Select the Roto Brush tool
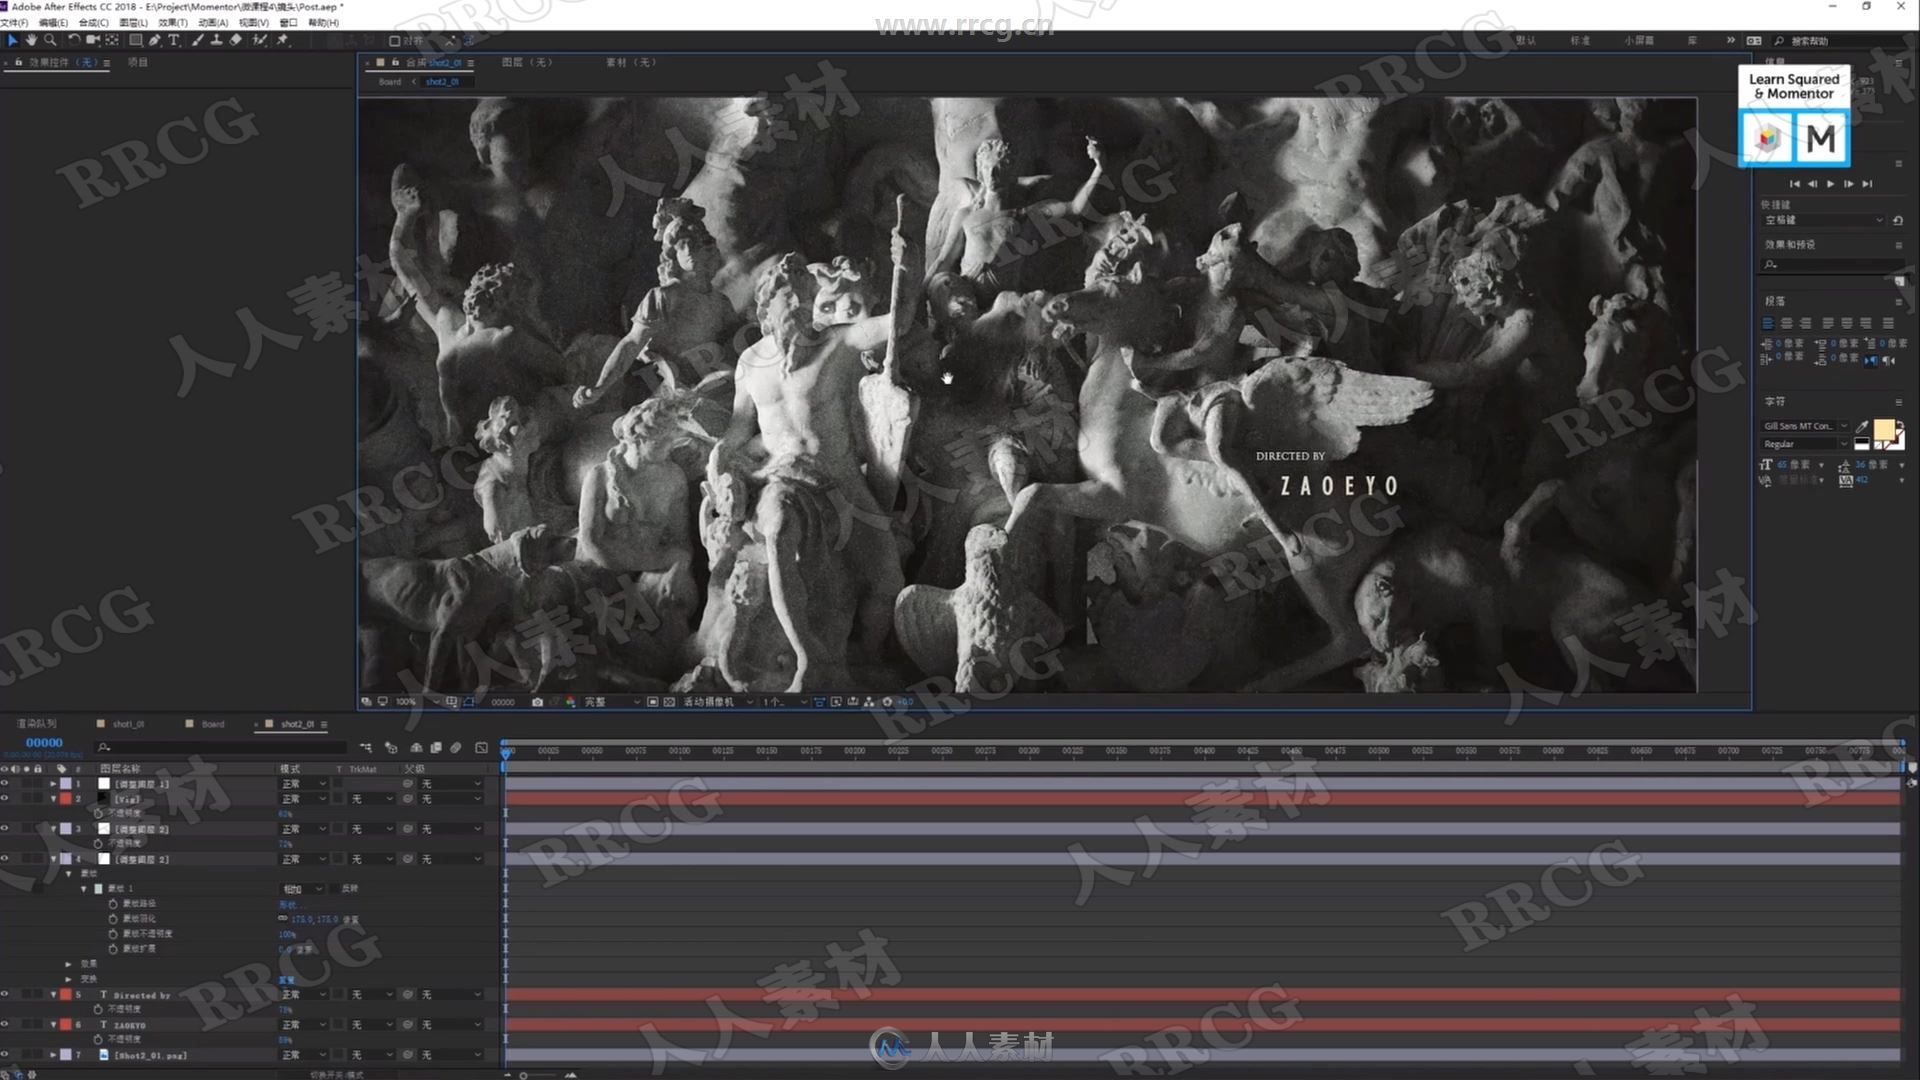Viewport: 1920px width, 1080px height. [260, 40]
